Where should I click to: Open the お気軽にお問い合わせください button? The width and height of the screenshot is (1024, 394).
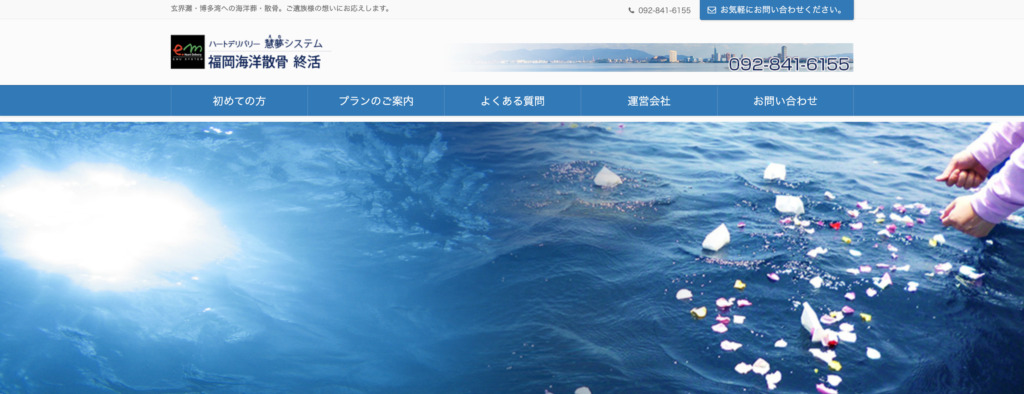click(776, 10)
